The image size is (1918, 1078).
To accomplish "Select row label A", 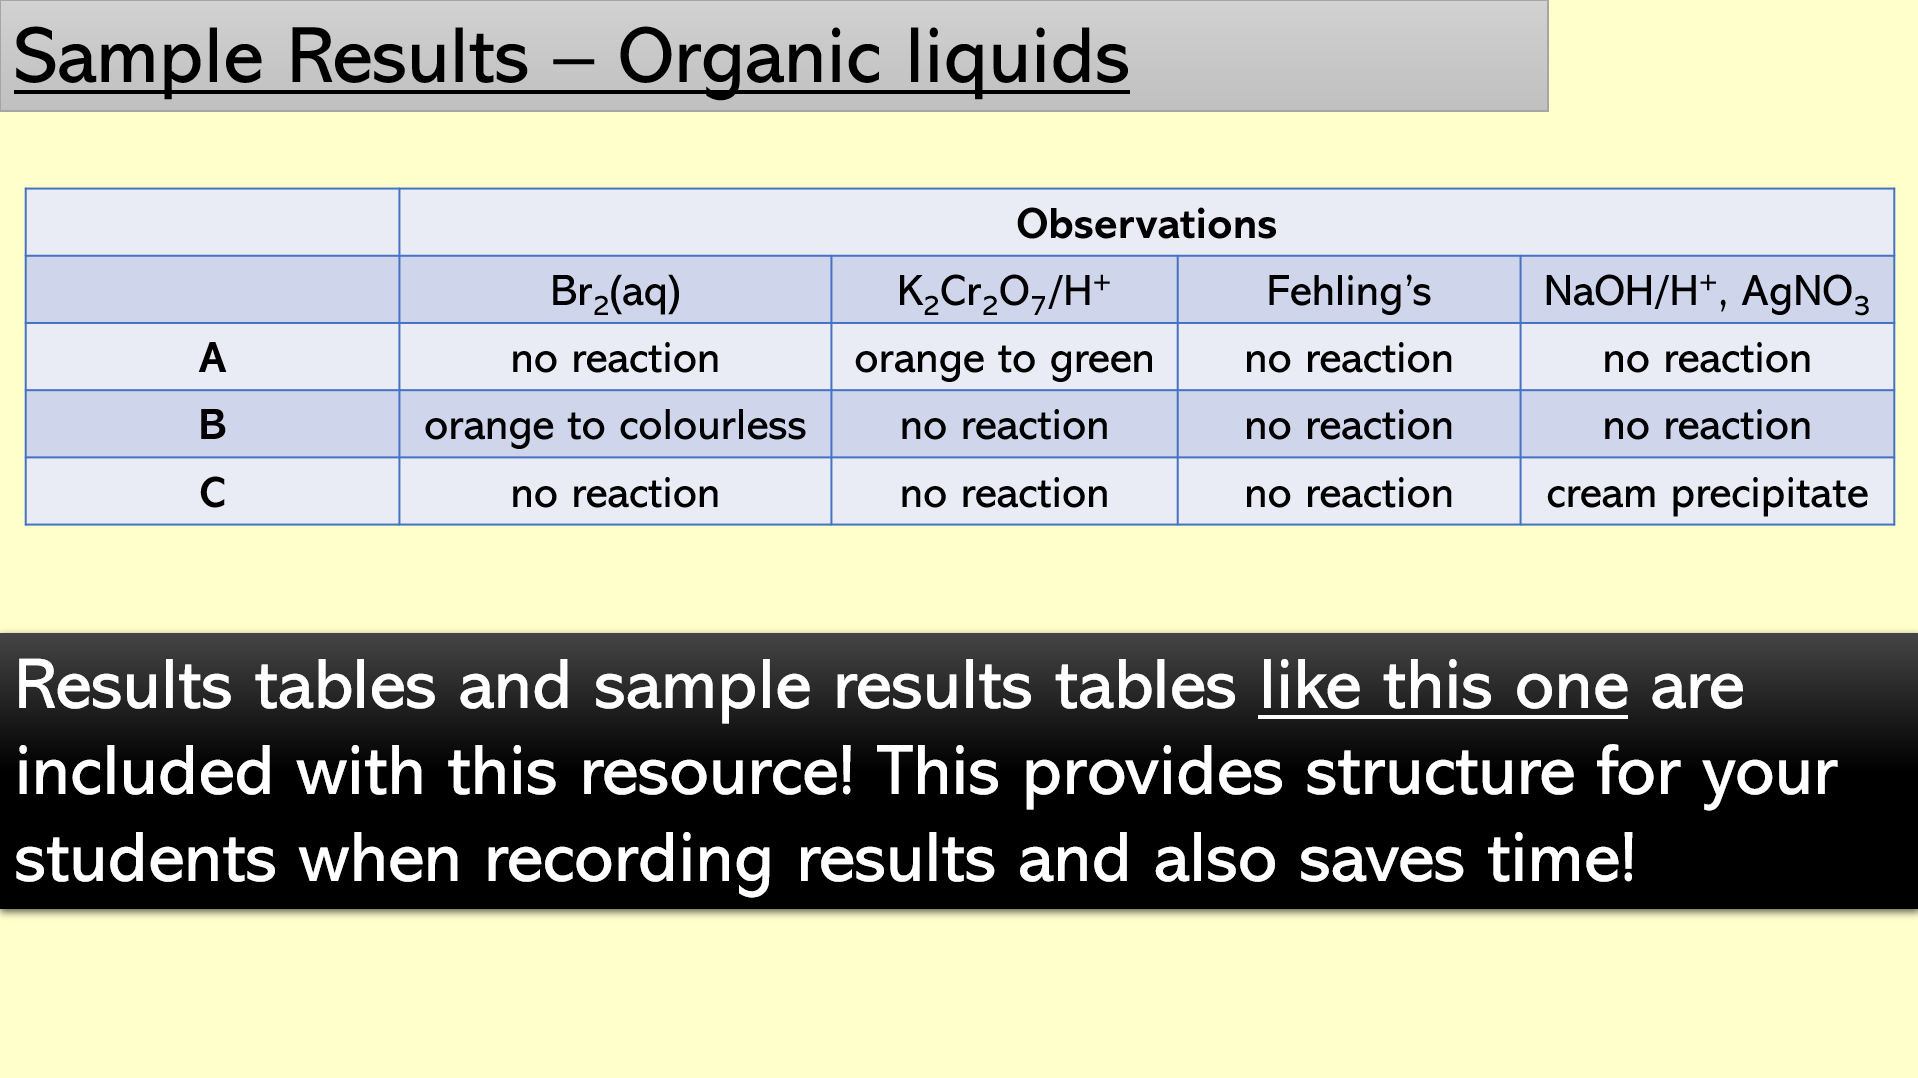I will point(212,357).
